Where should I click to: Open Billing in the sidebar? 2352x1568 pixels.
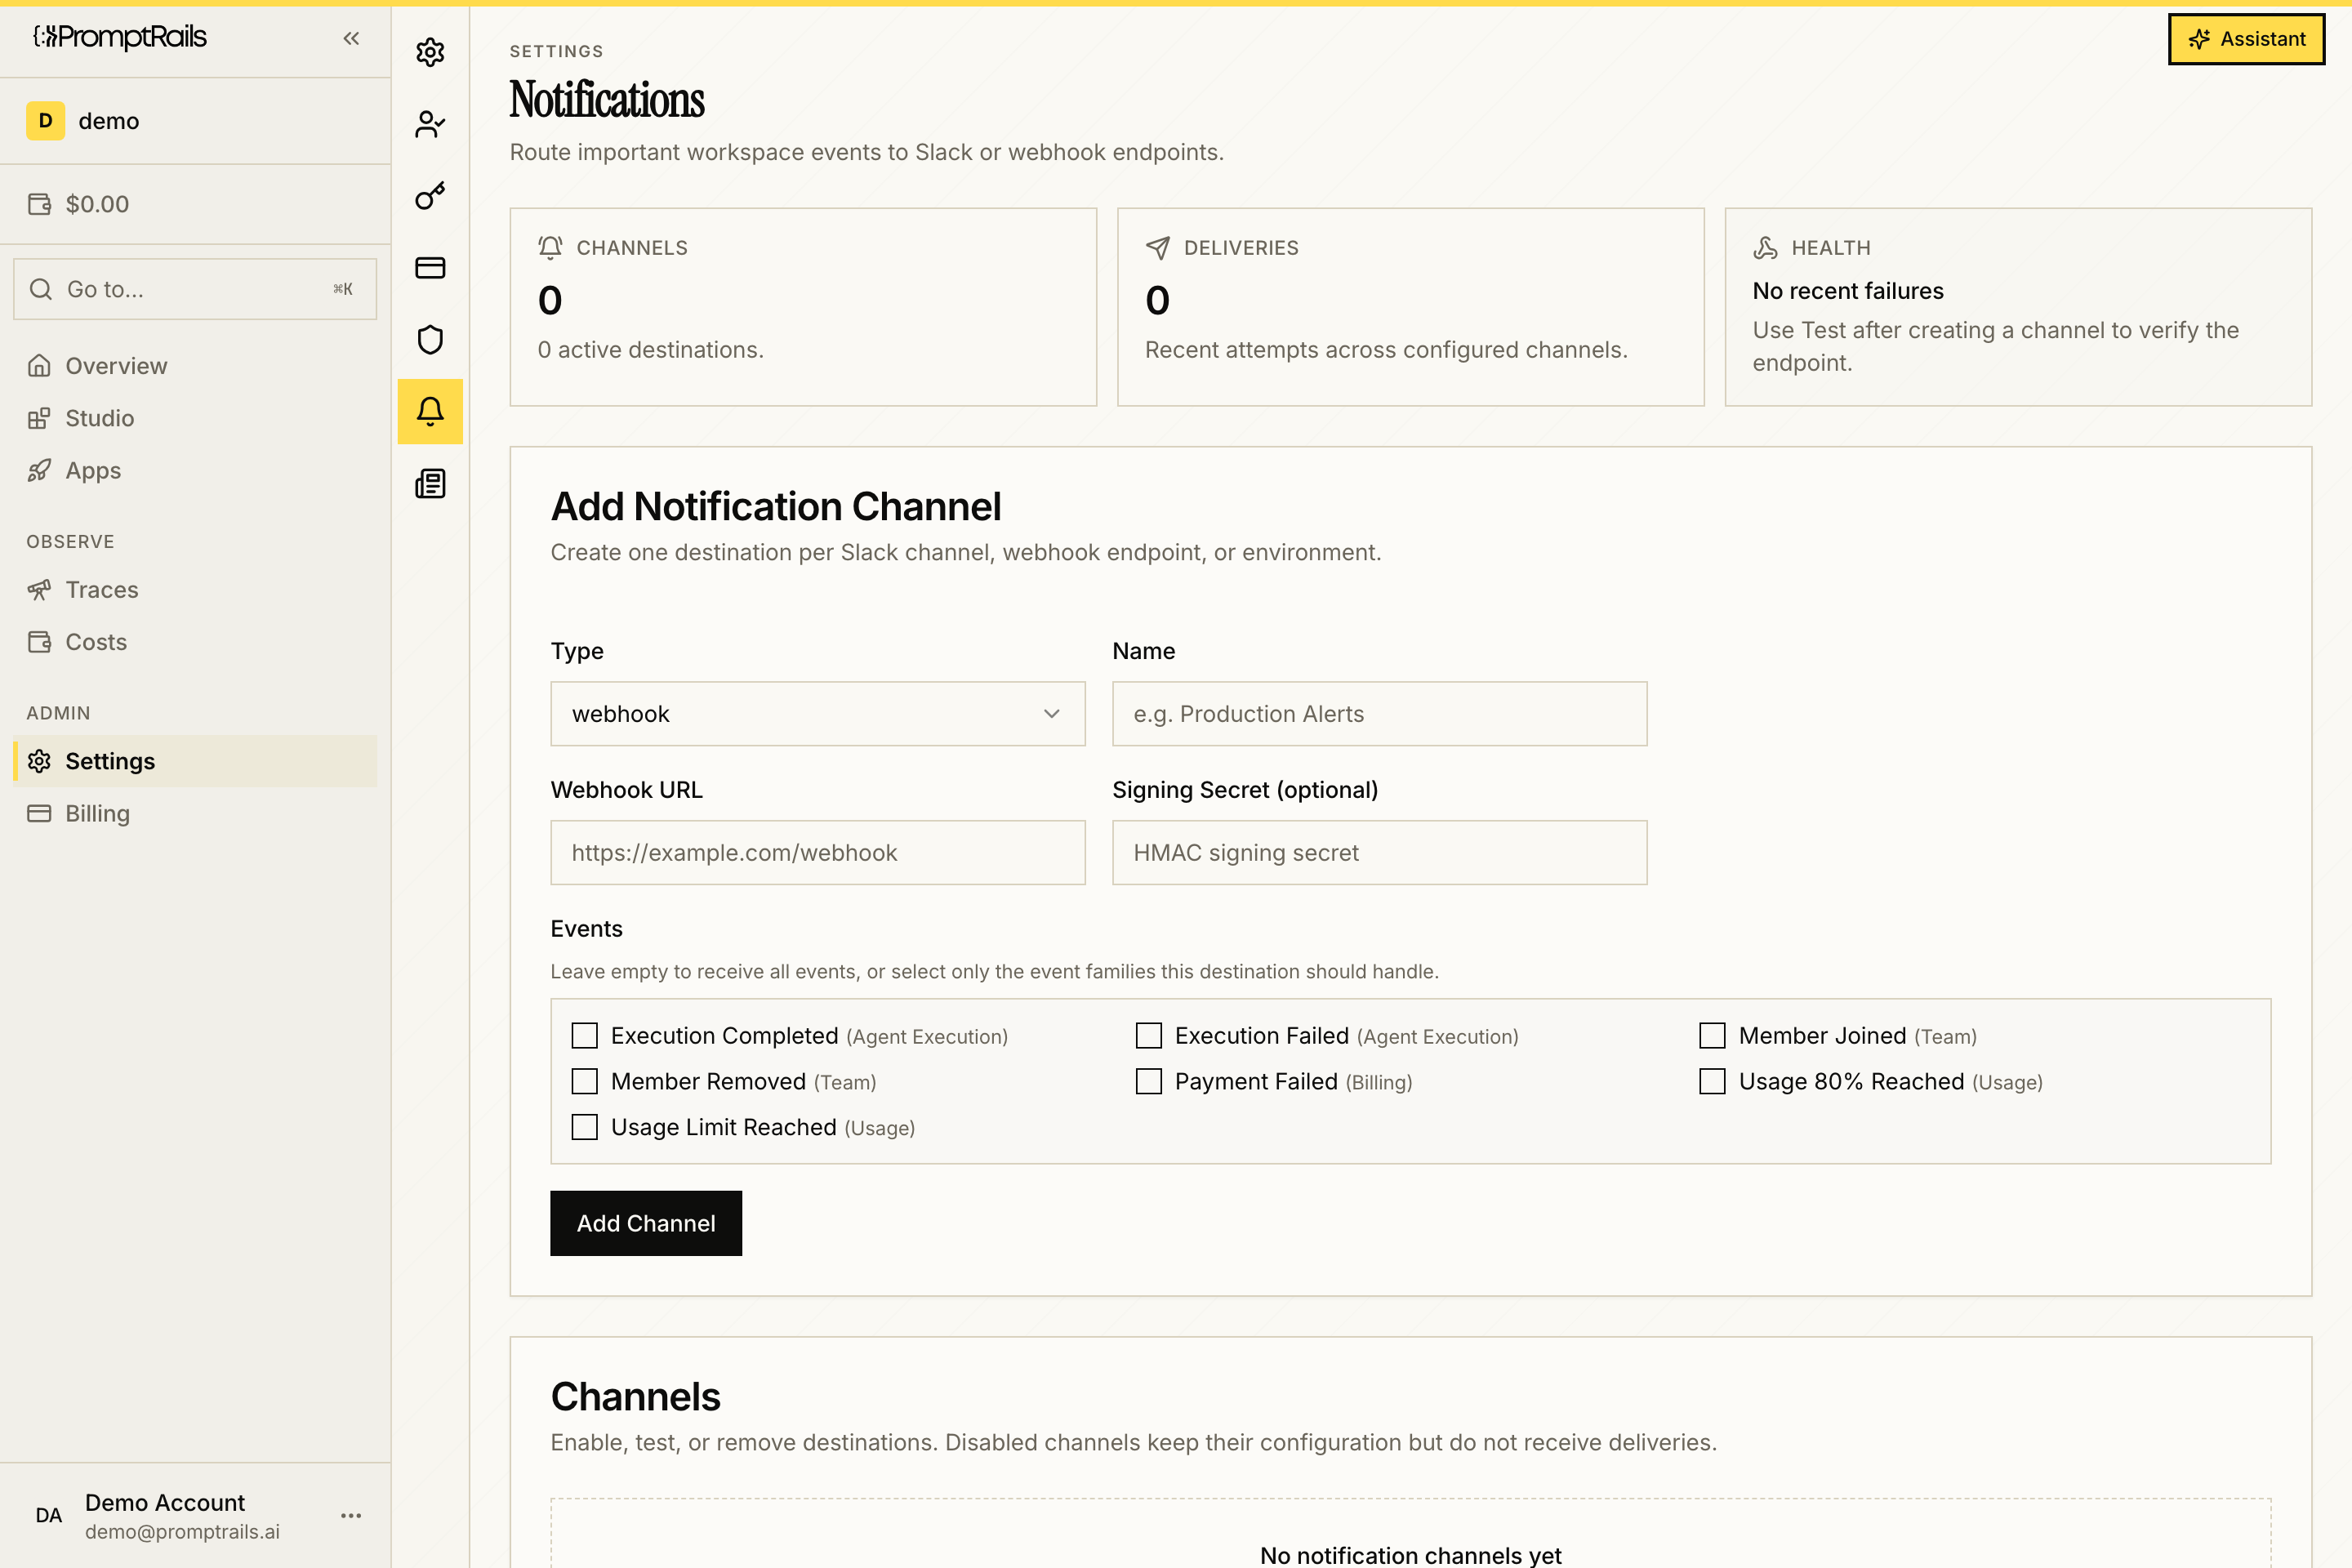195,814
